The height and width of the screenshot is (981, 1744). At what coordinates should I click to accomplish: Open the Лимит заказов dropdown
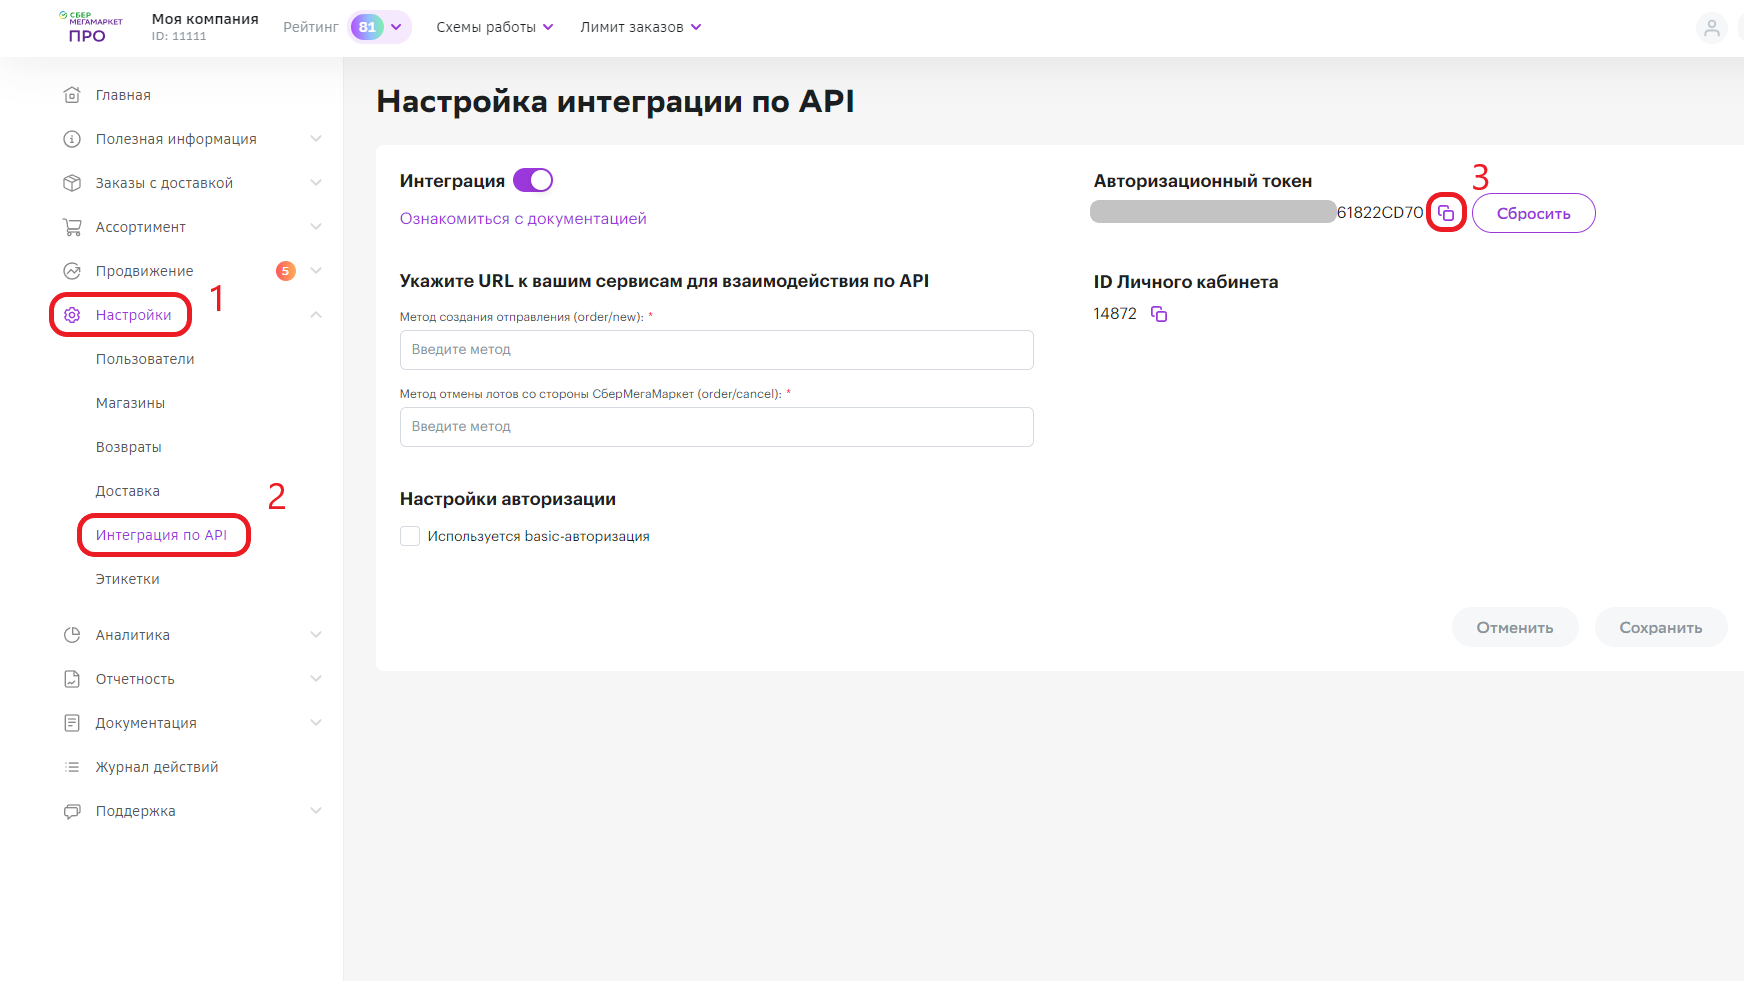pos(640,27)
